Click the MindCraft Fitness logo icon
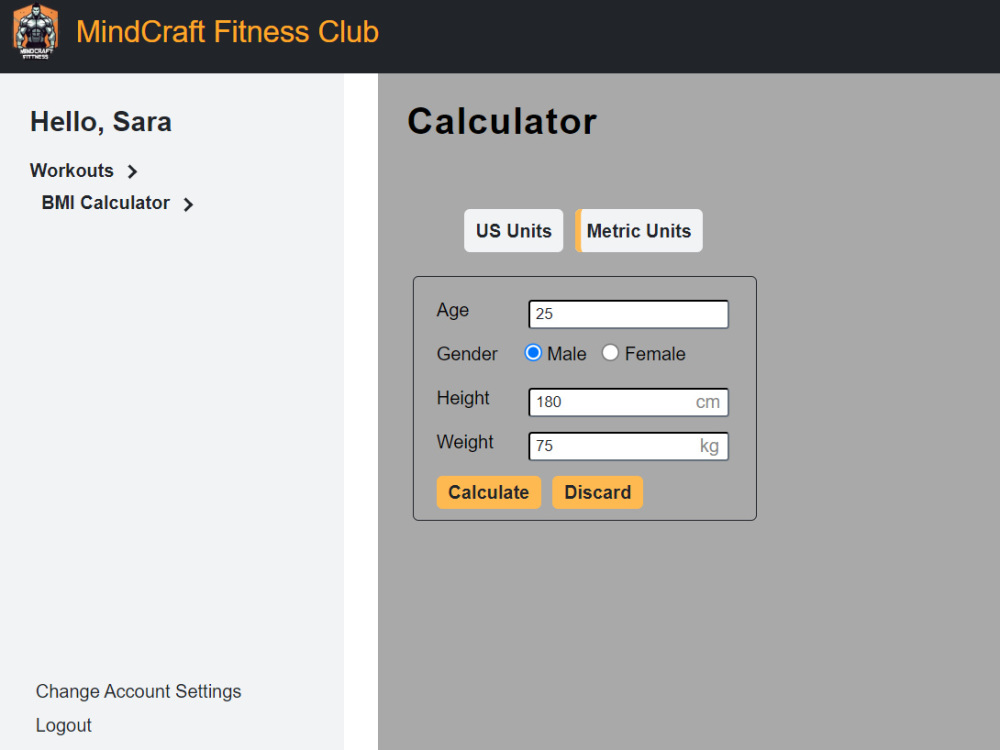1000x750 pixels. (36, 32)
